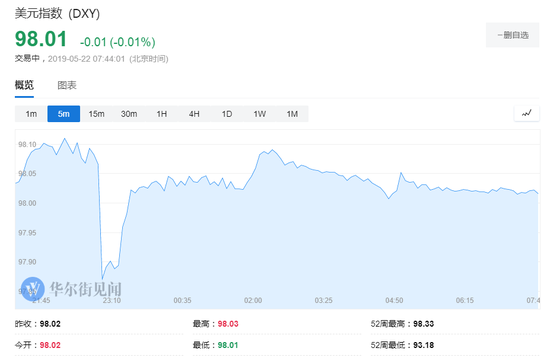Switch chart to 1H interval
The height and width of the screenshot is (364, 550).
[x=161, y=114]
